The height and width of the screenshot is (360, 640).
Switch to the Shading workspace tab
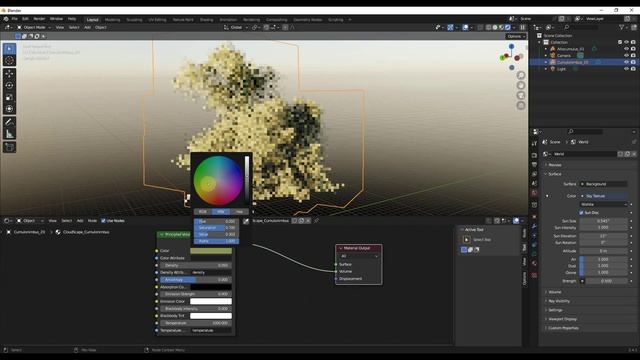(x=207, y=20)
